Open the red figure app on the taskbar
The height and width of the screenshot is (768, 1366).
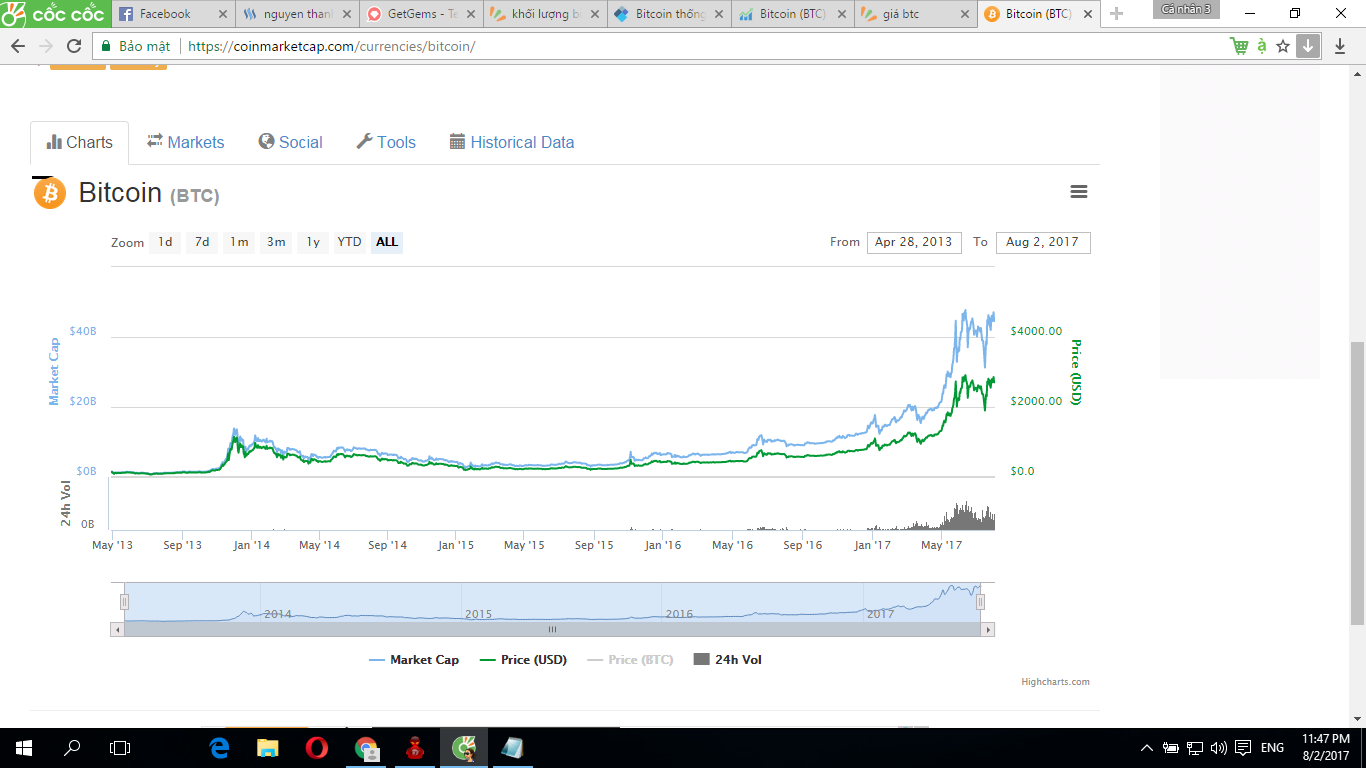[415, 748]
